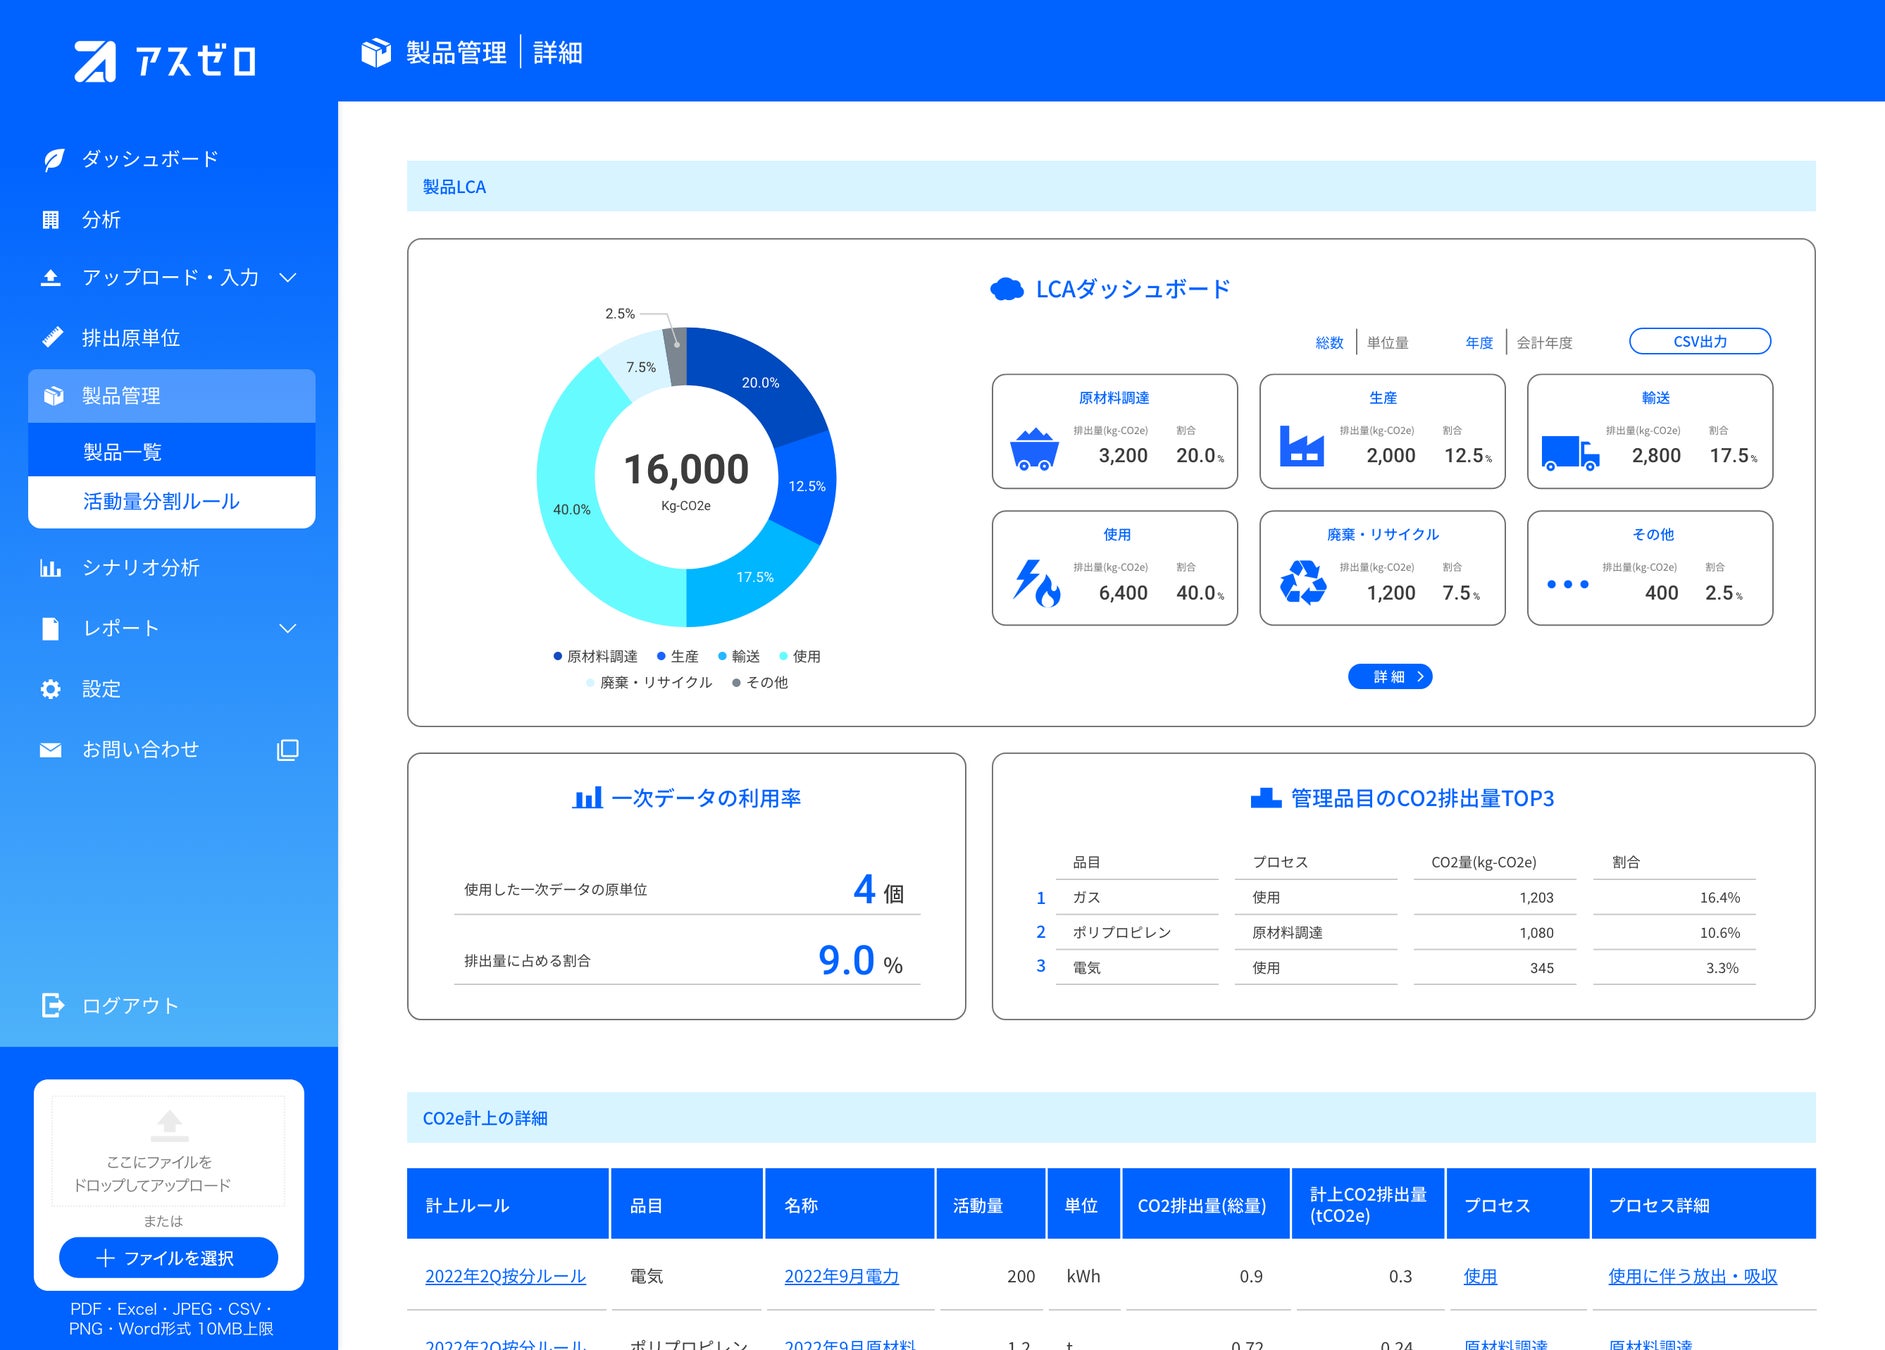Click the 活動量 column header
The height and width of the screenshot is (1350, 1885).
point(990,1204)
